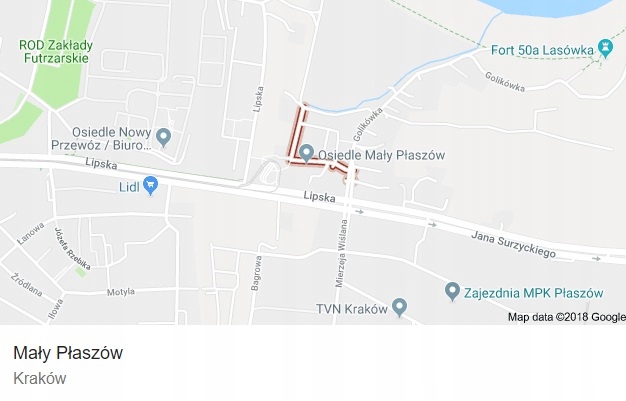Click the Bagrowa street label
The height and width of the screenshot is (401, 626).
click(x=256, y=273)
